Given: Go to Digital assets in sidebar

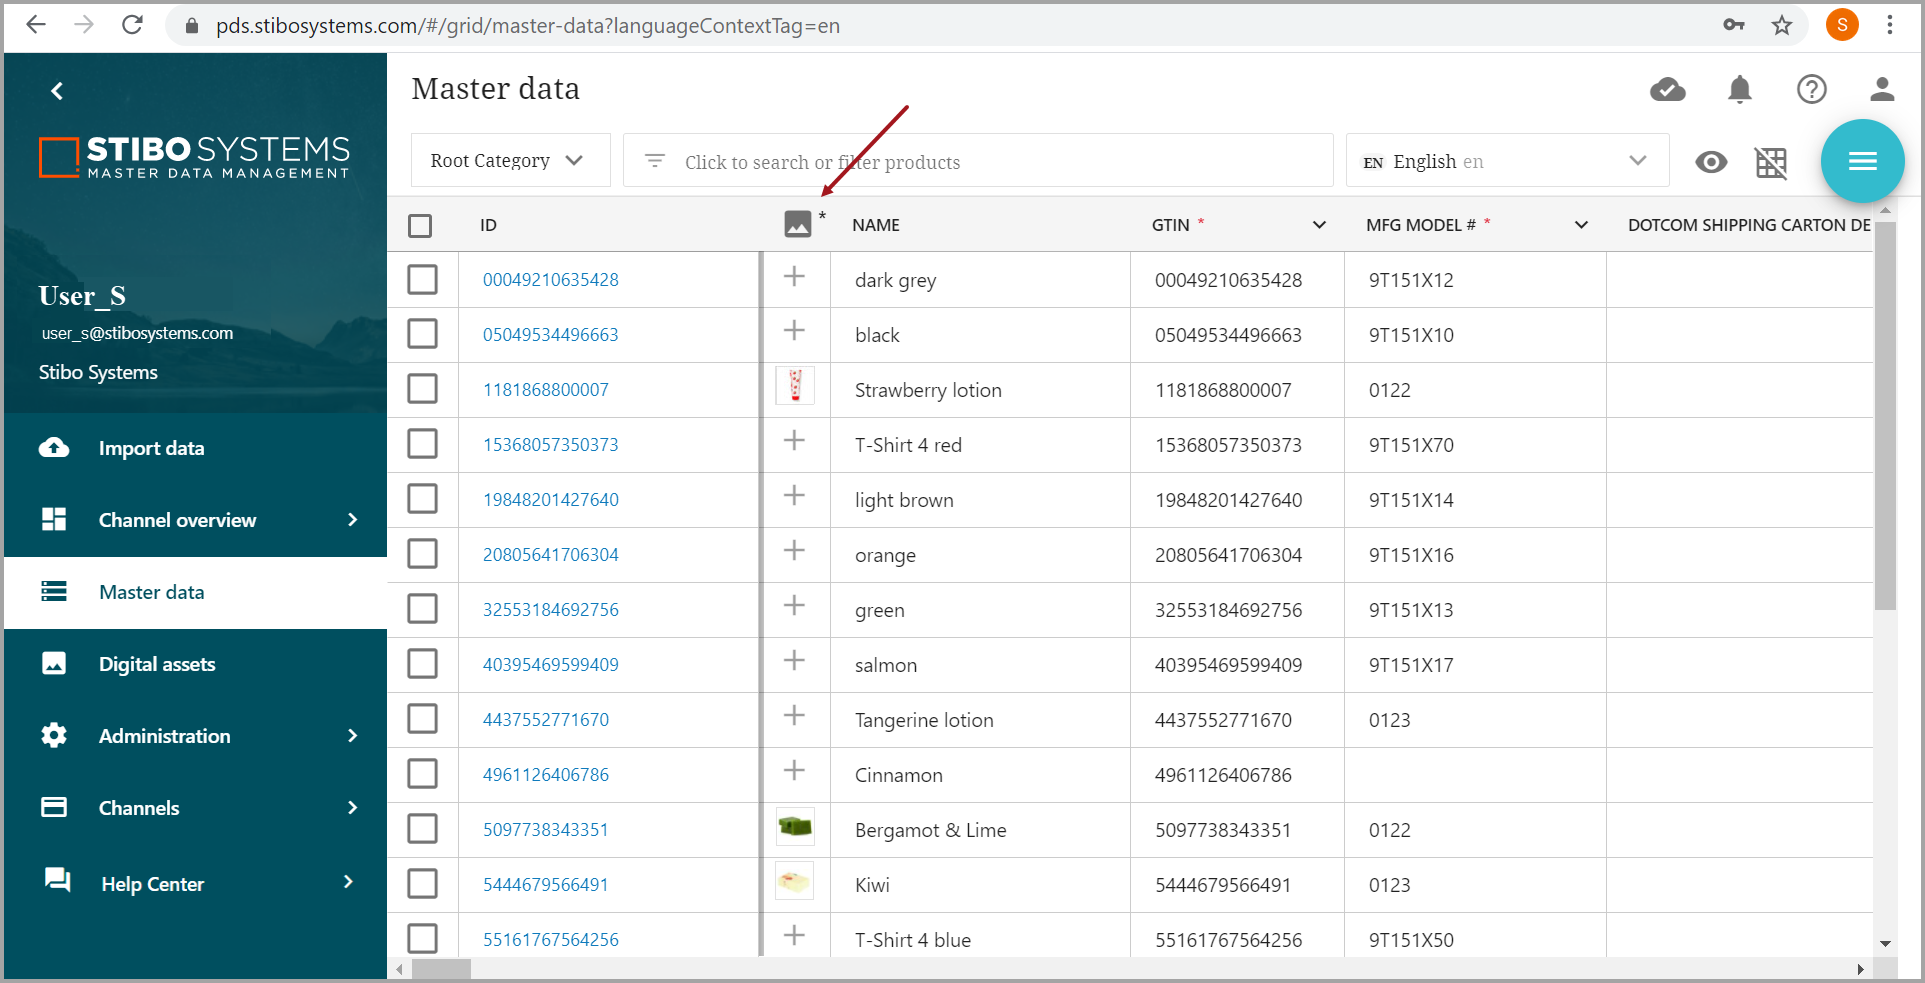Looking at the screenshot, I should (157, 664).
